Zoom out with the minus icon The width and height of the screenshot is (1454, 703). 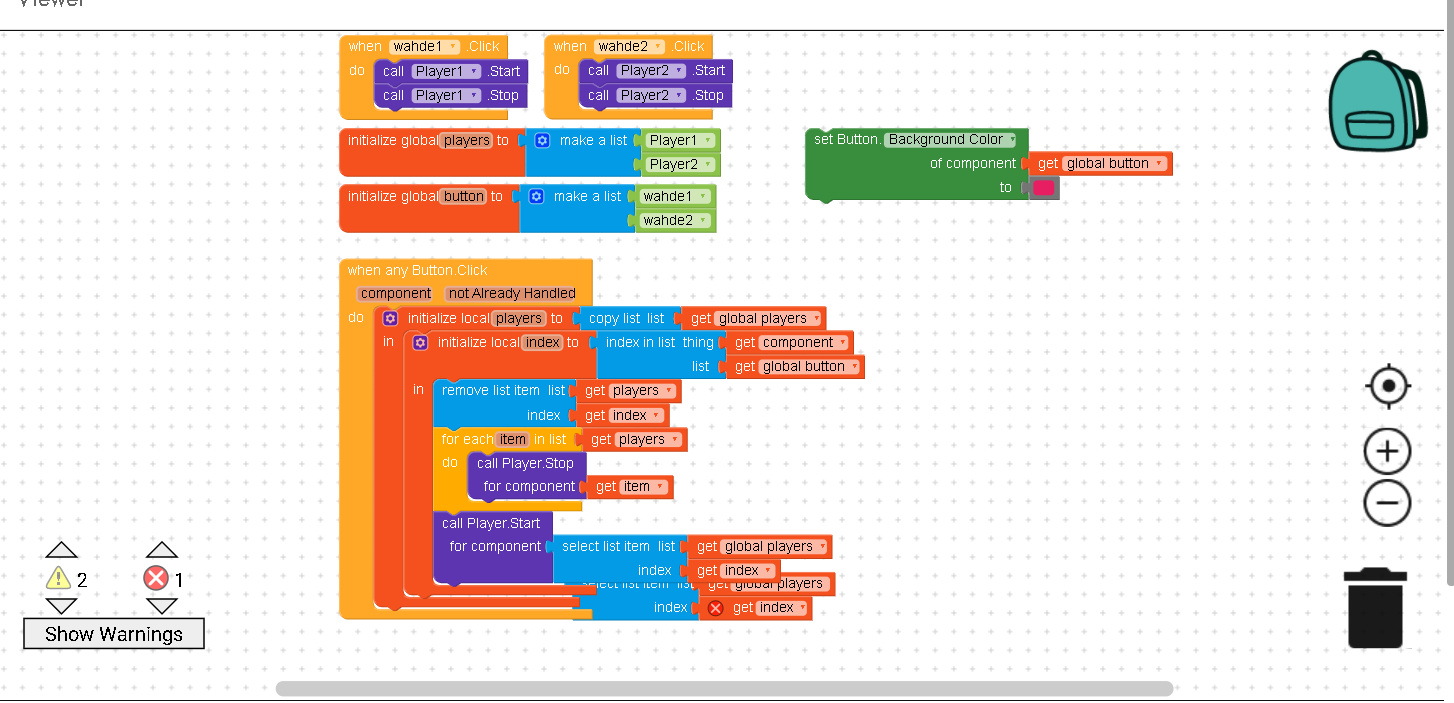point(1387,502)
